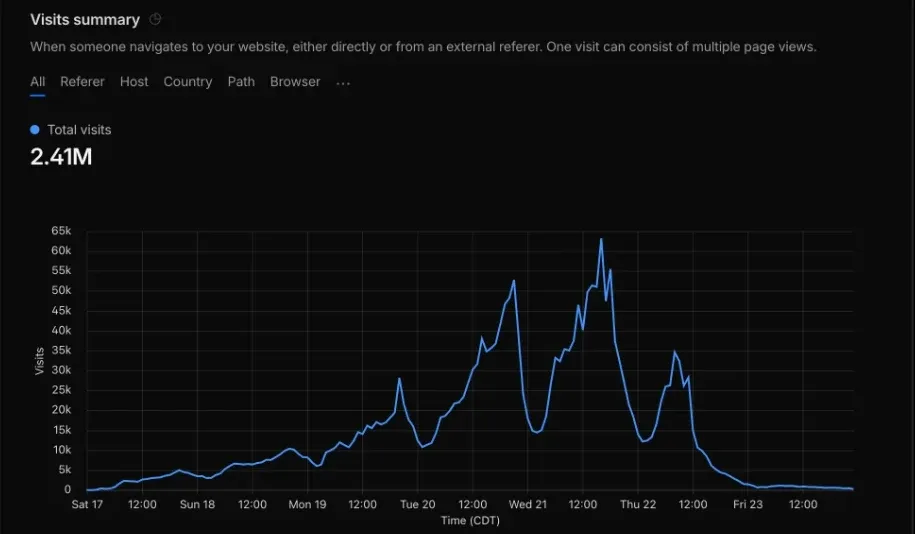The image size is (915, 534).
Task: Click the highest peak of the visits line
Action: [x=601, y=239]
